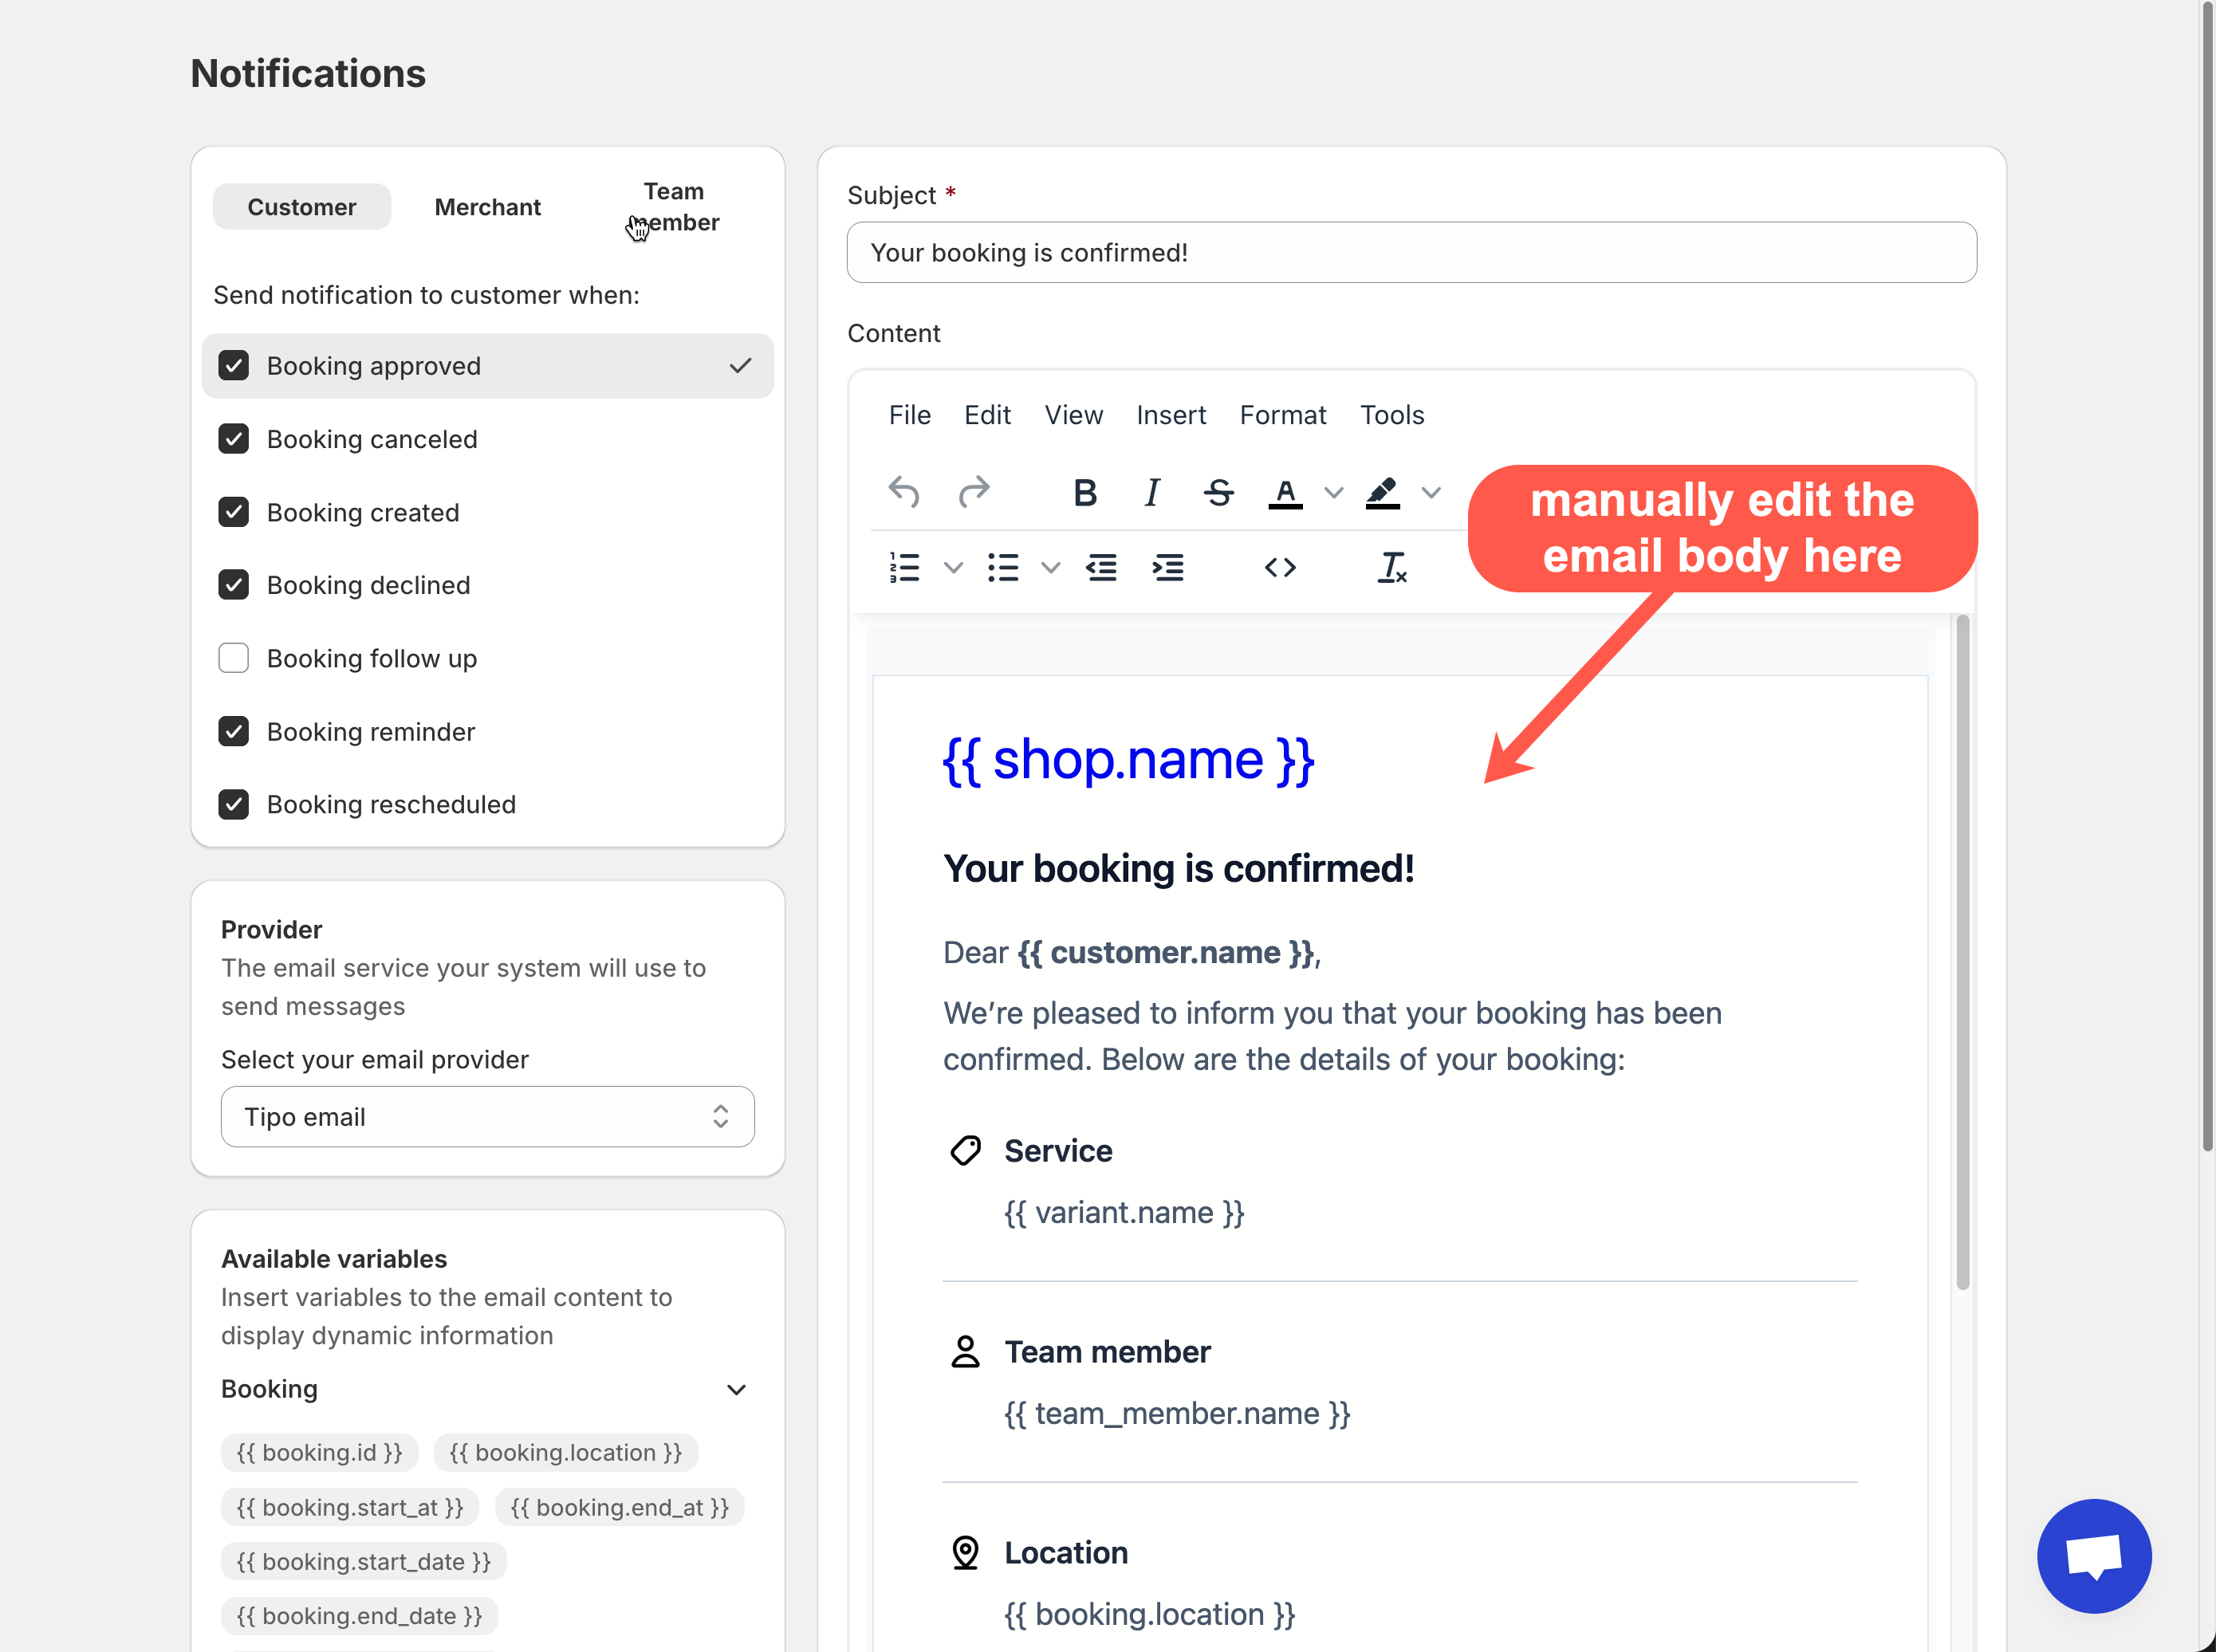Increase indent with the indent icon

click(1168, 568)
